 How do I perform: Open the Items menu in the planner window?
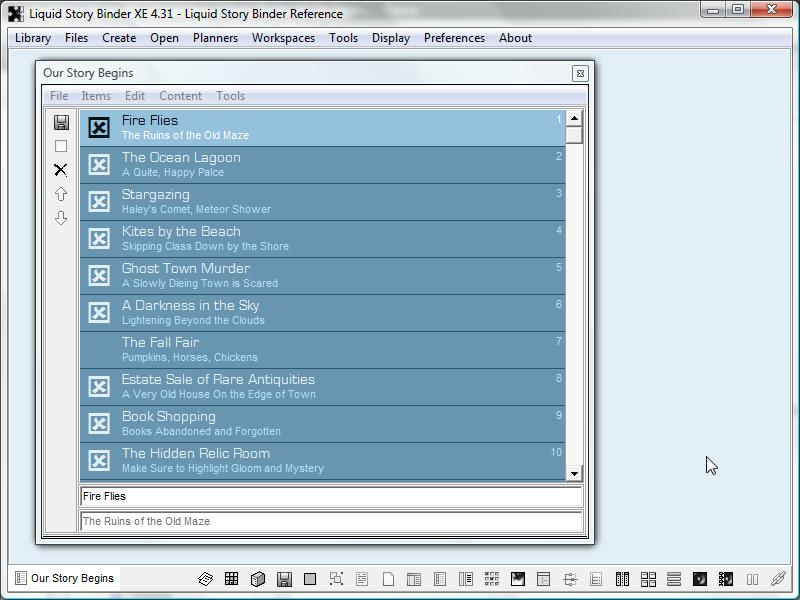(x=96, y=96)
